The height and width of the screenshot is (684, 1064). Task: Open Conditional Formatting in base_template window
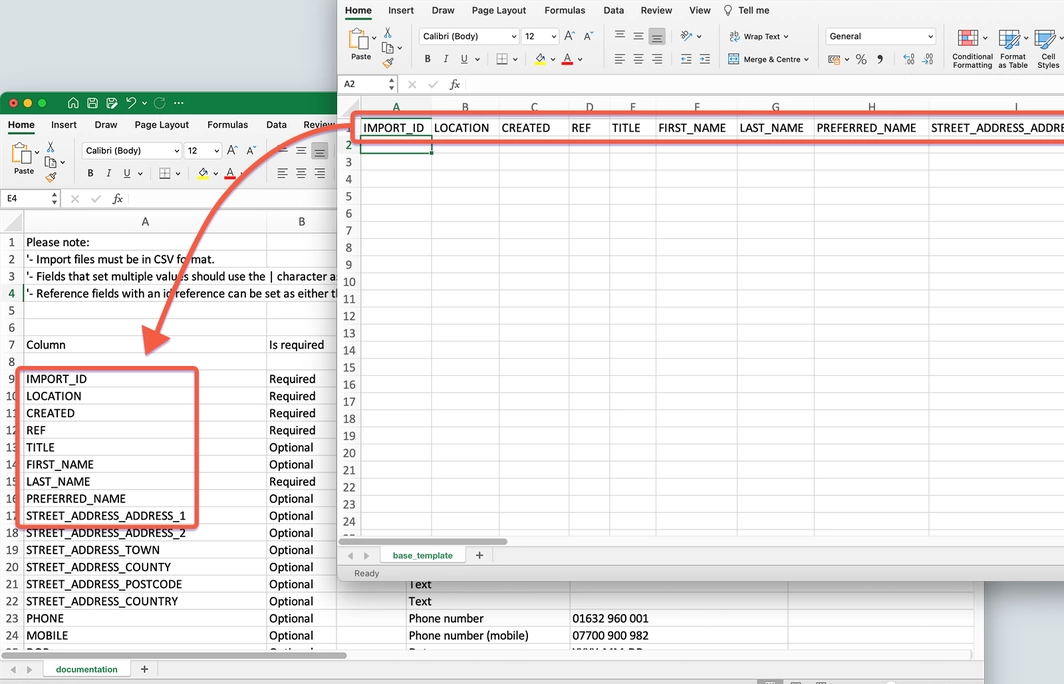click(x=972, y=48)
